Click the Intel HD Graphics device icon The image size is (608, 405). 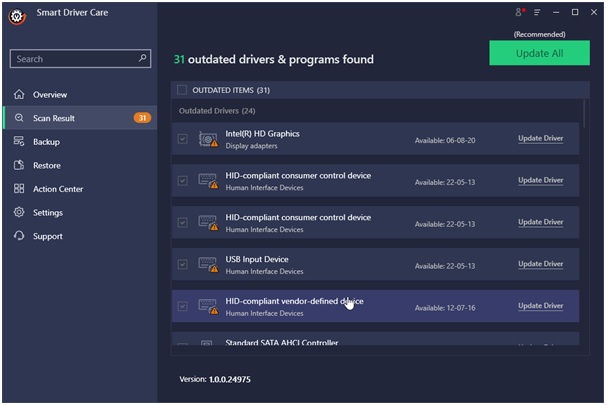[207, 139]
